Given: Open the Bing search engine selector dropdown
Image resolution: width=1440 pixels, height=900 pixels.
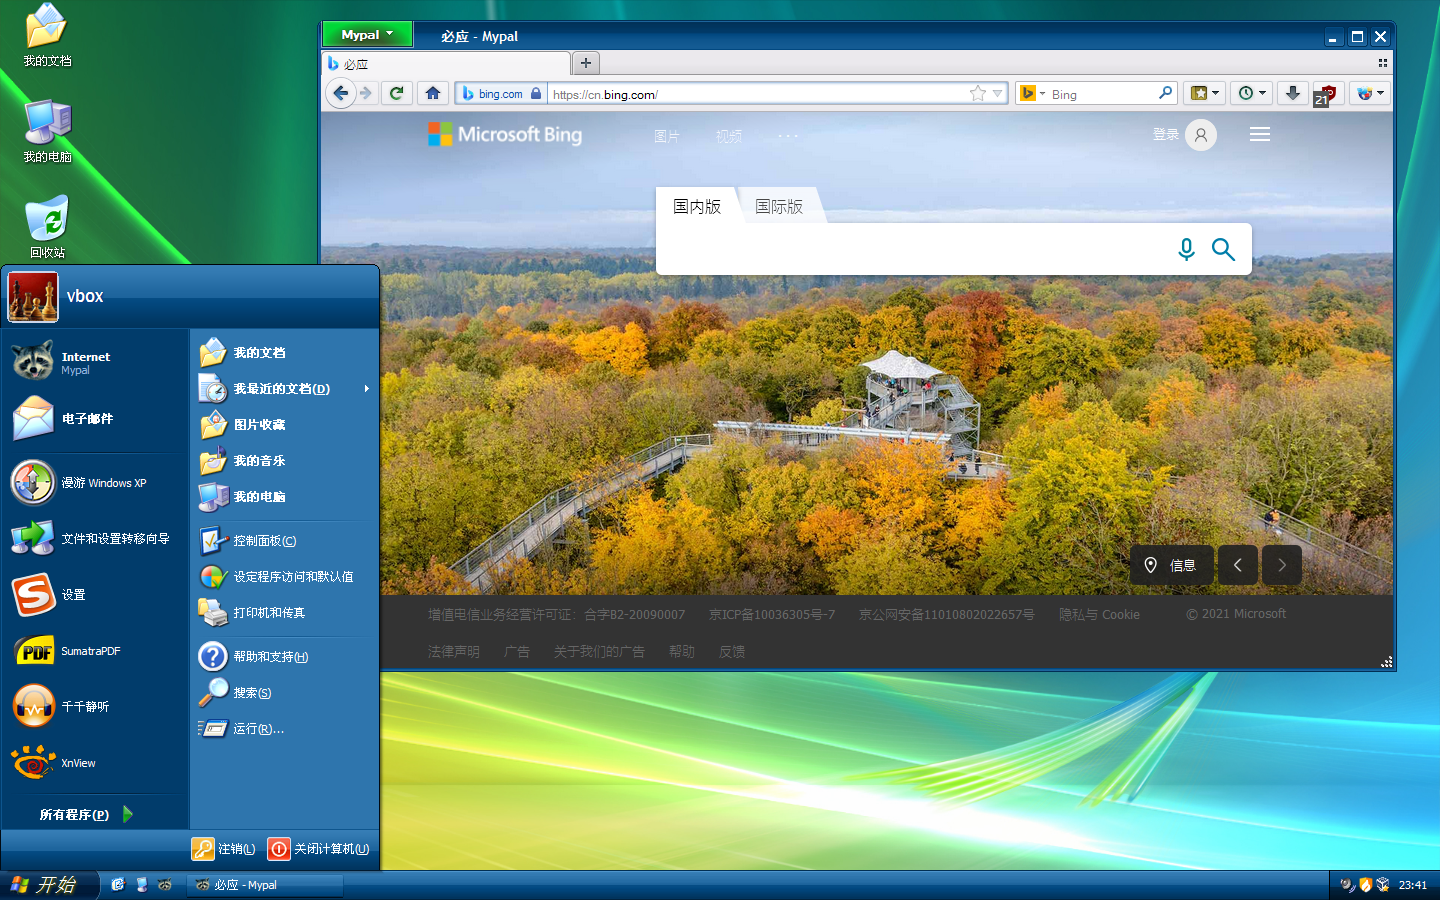Looking at the screenshot, I should (1032, 93).
